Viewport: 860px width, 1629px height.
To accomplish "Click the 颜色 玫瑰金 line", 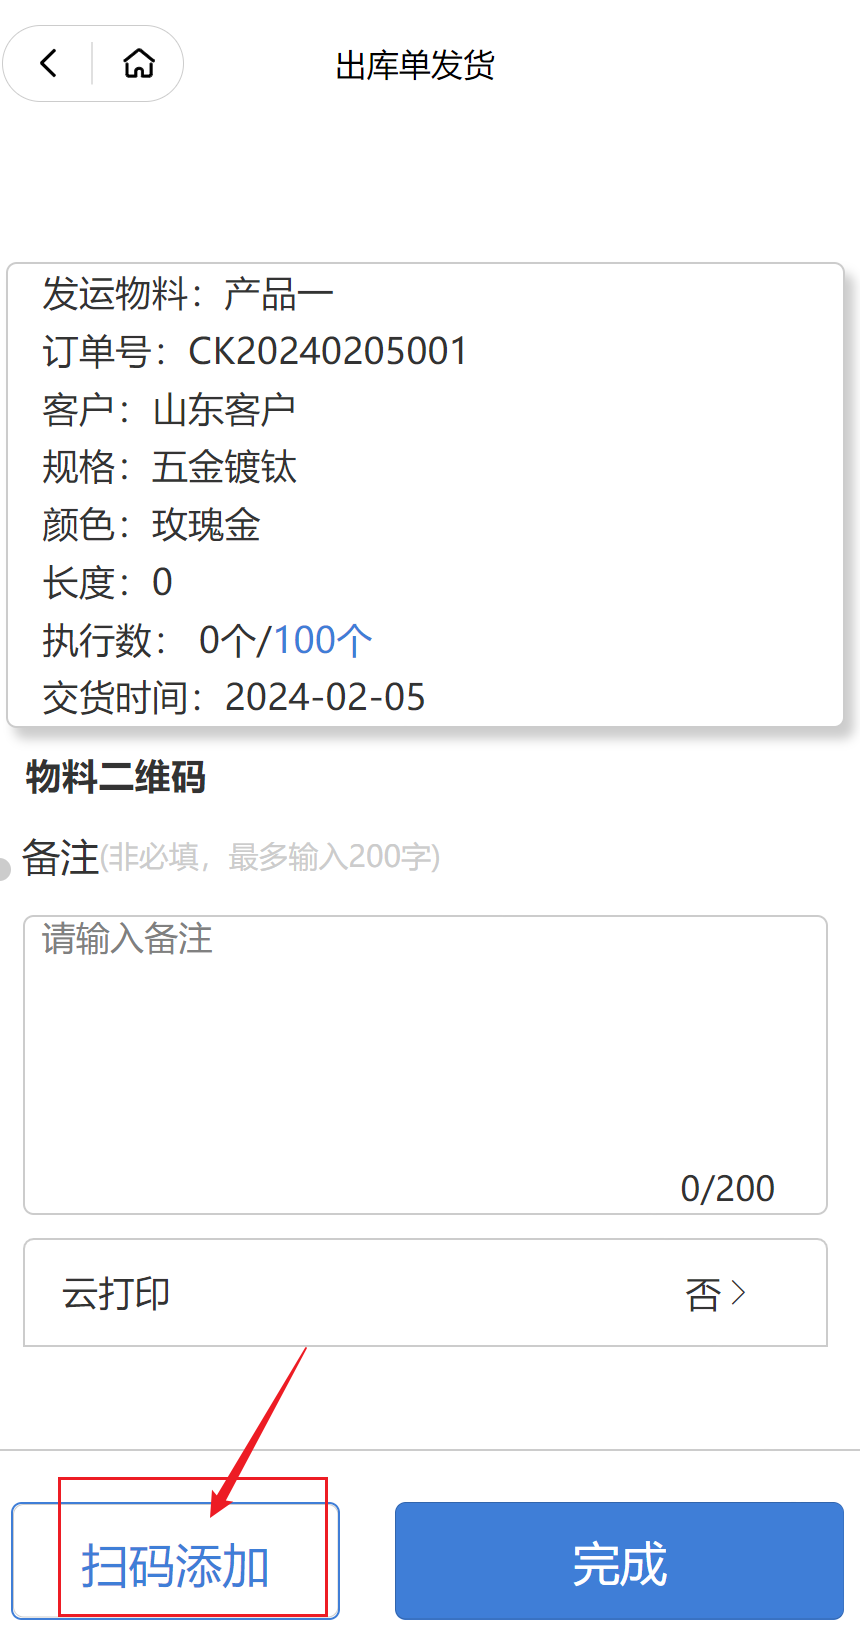I will point(151,525).
